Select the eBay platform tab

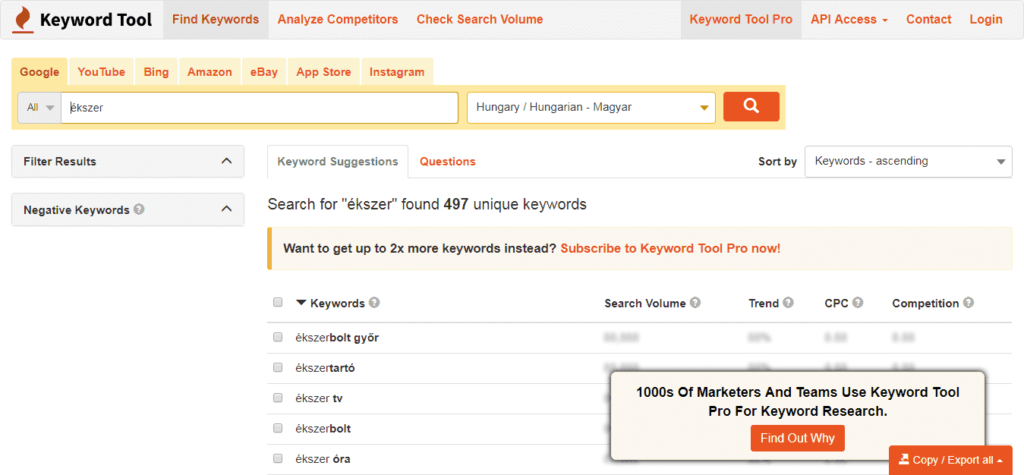coord(264,72)
